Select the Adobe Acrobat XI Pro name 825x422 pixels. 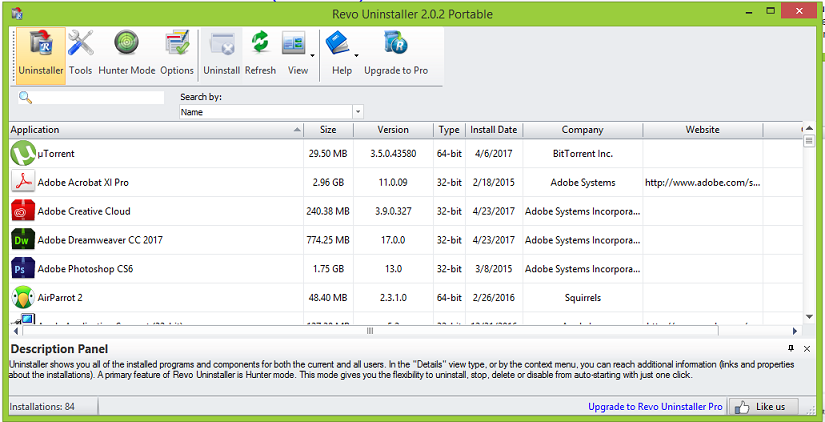[83, 183]
